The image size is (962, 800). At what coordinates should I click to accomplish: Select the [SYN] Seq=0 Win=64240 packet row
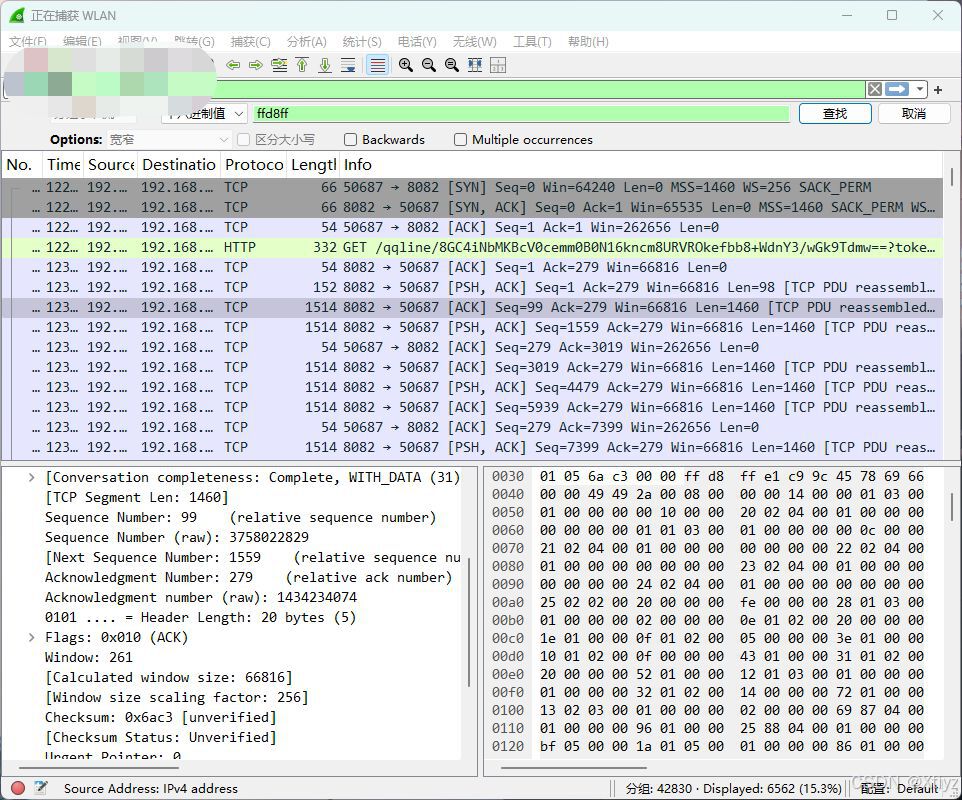pyautogui.click(x=472, y=187)
